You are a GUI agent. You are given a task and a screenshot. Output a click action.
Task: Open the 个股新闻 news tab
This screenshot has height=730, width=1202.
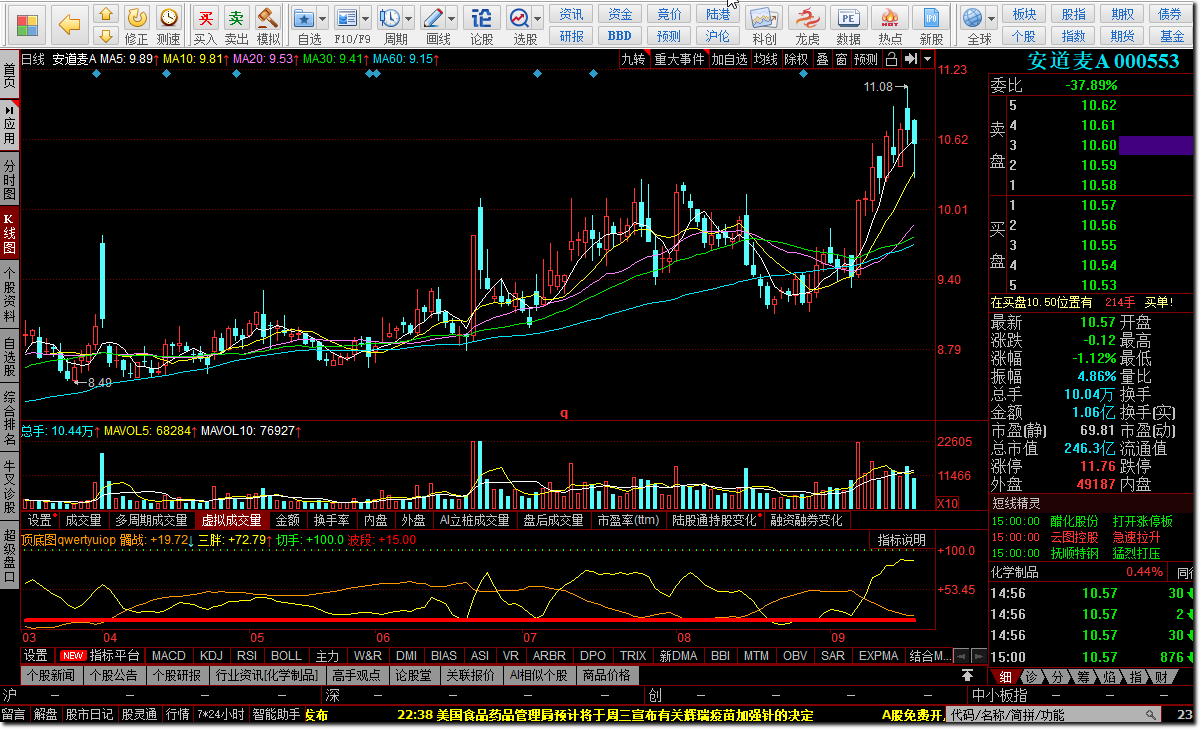(x=51, y=675)
